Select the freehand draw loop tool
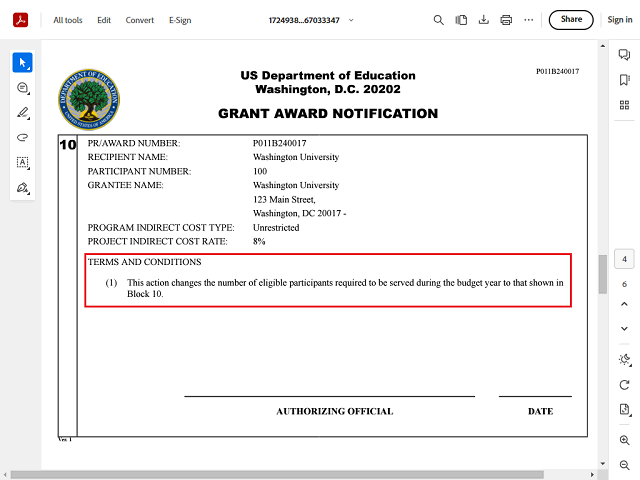The height and width of the screenshot is (480, 640). pos(22,137)
